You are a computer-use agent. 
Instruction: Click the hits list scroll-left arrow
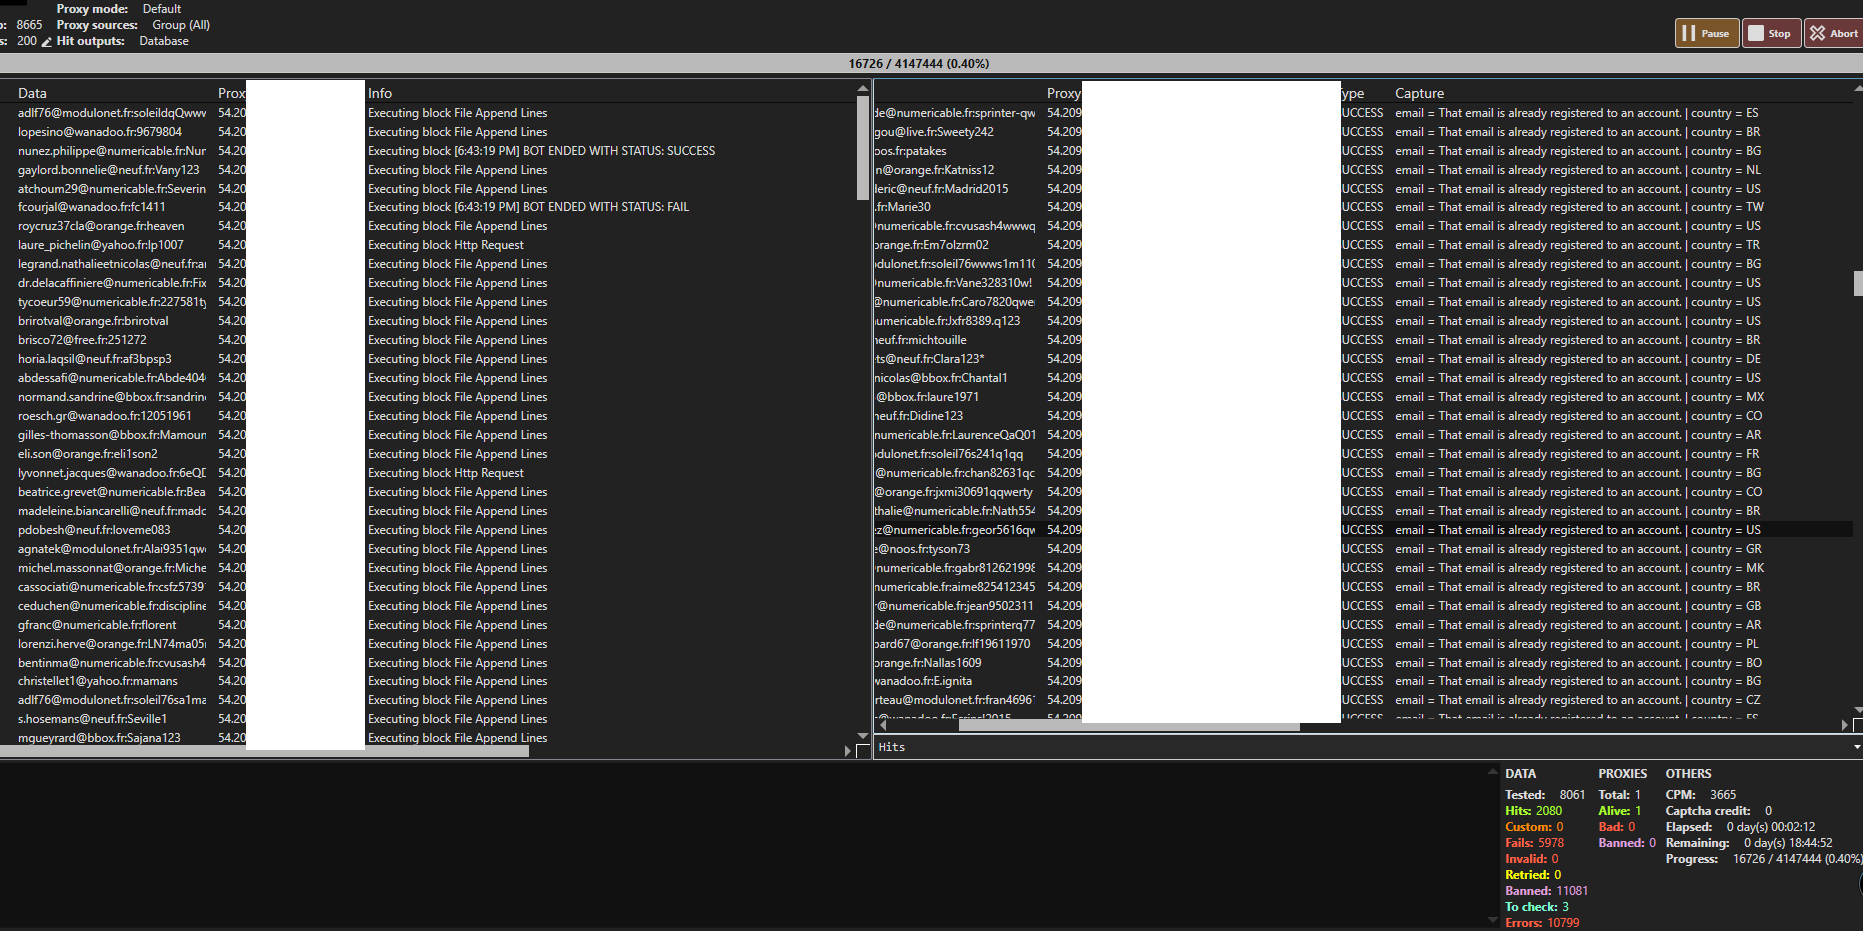(x=882, y=726)
